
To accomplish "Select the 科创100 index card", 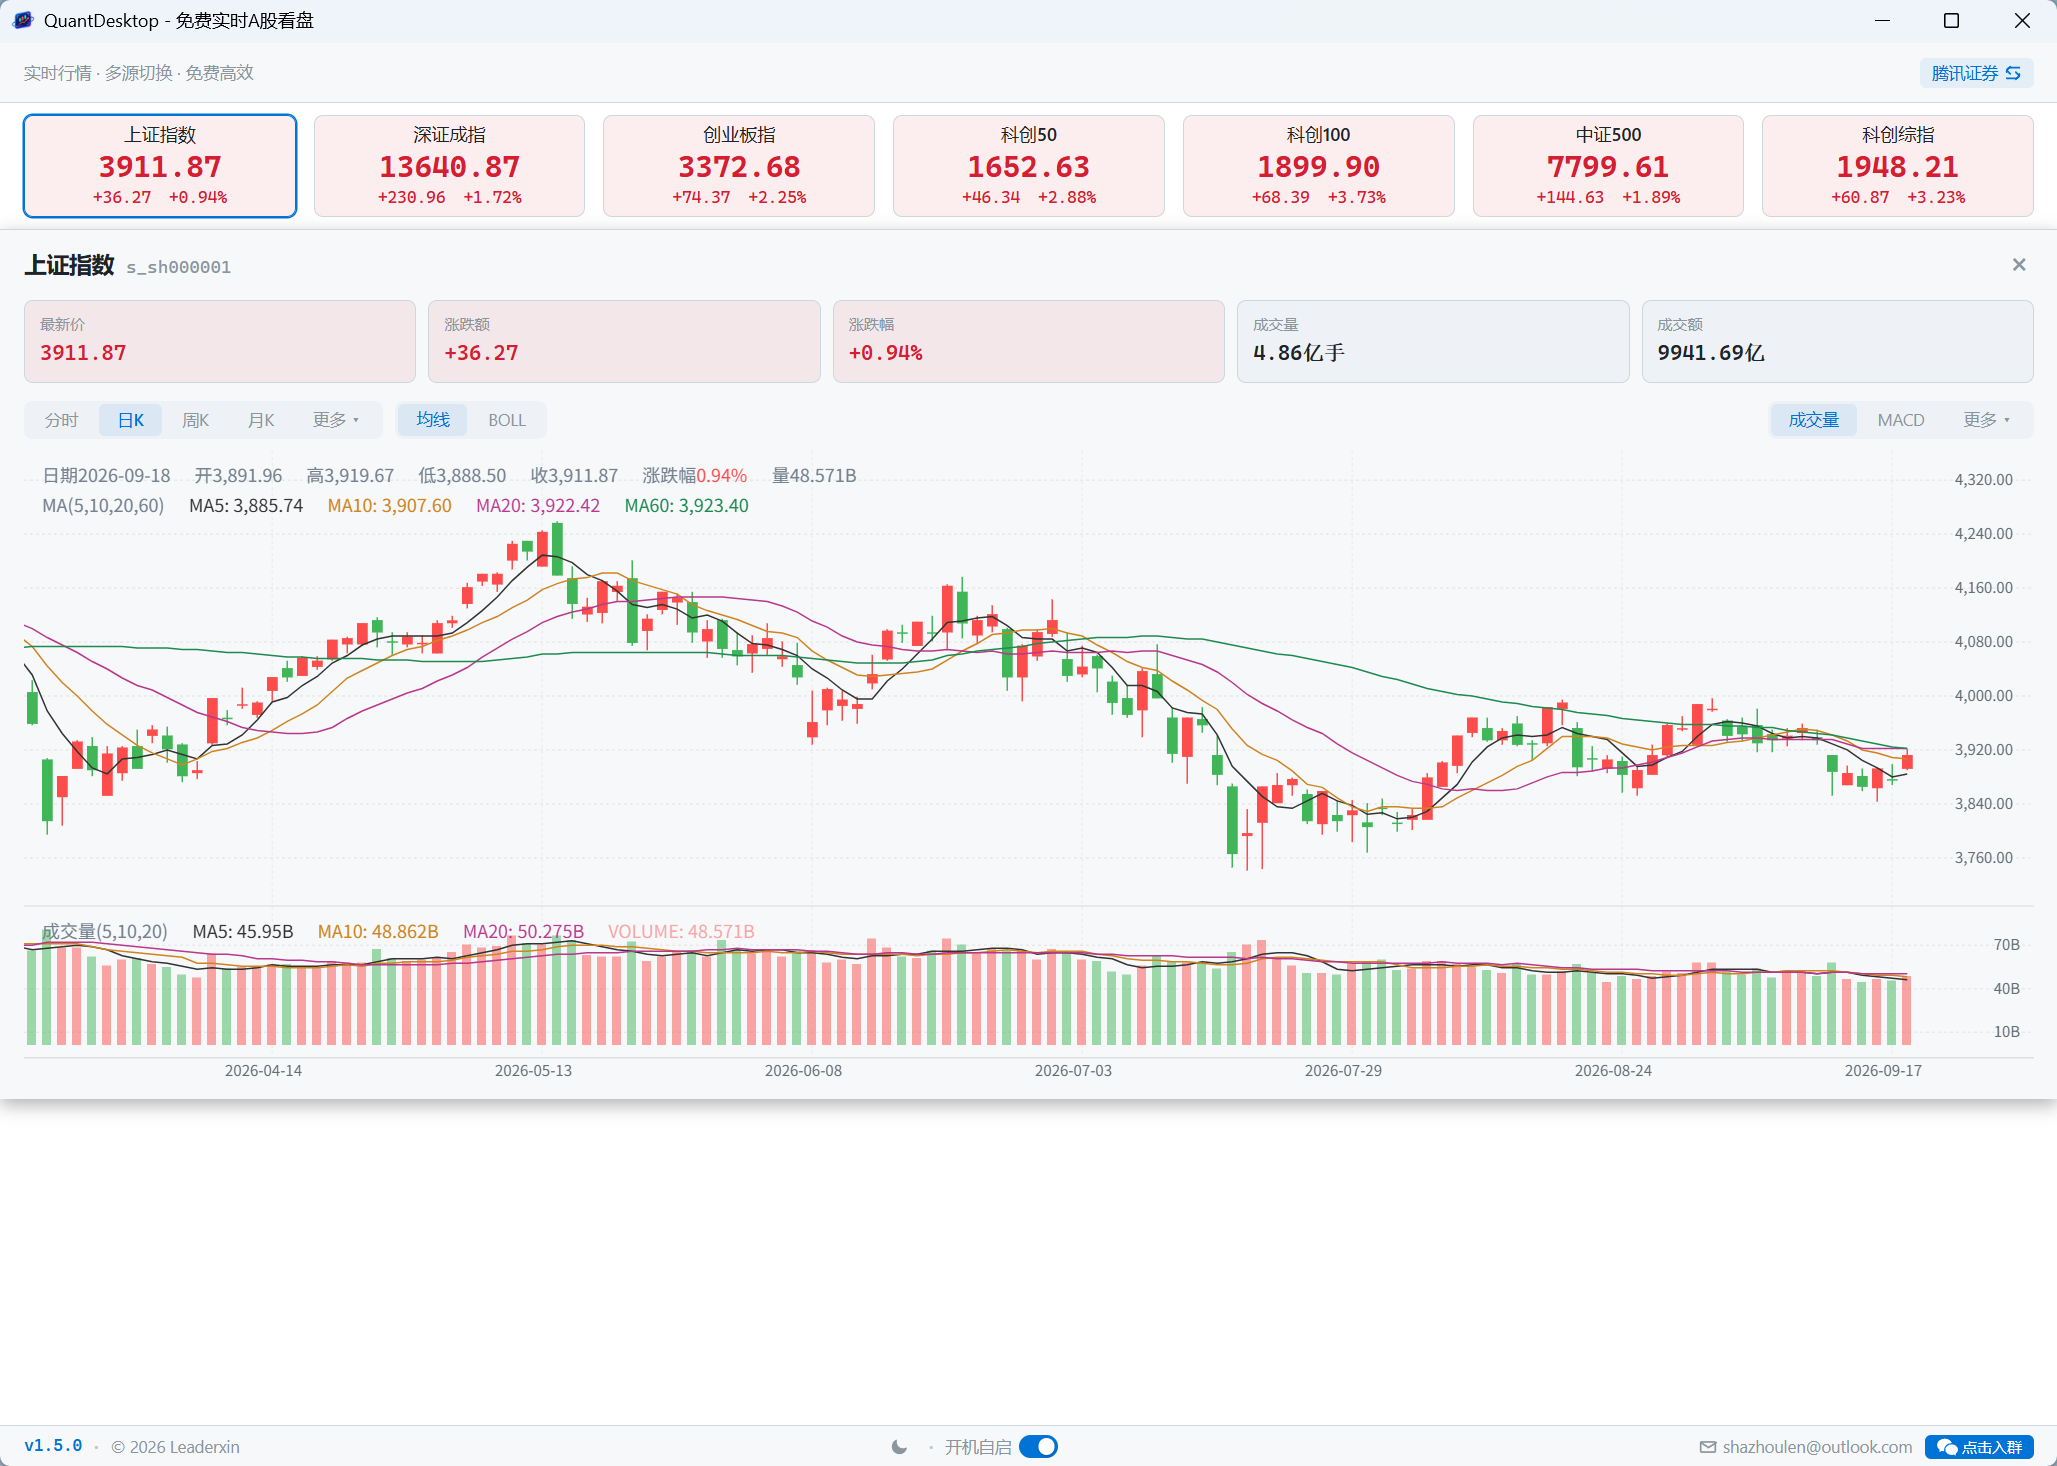I will coord(1318,166).
